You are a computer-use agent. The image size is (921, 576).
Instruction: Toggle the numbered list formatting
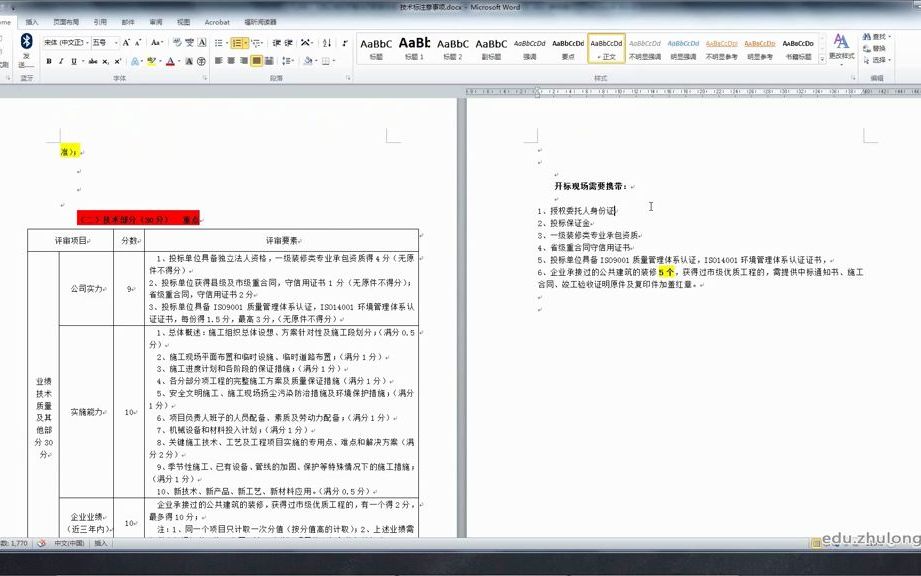[x=237, y=42]
